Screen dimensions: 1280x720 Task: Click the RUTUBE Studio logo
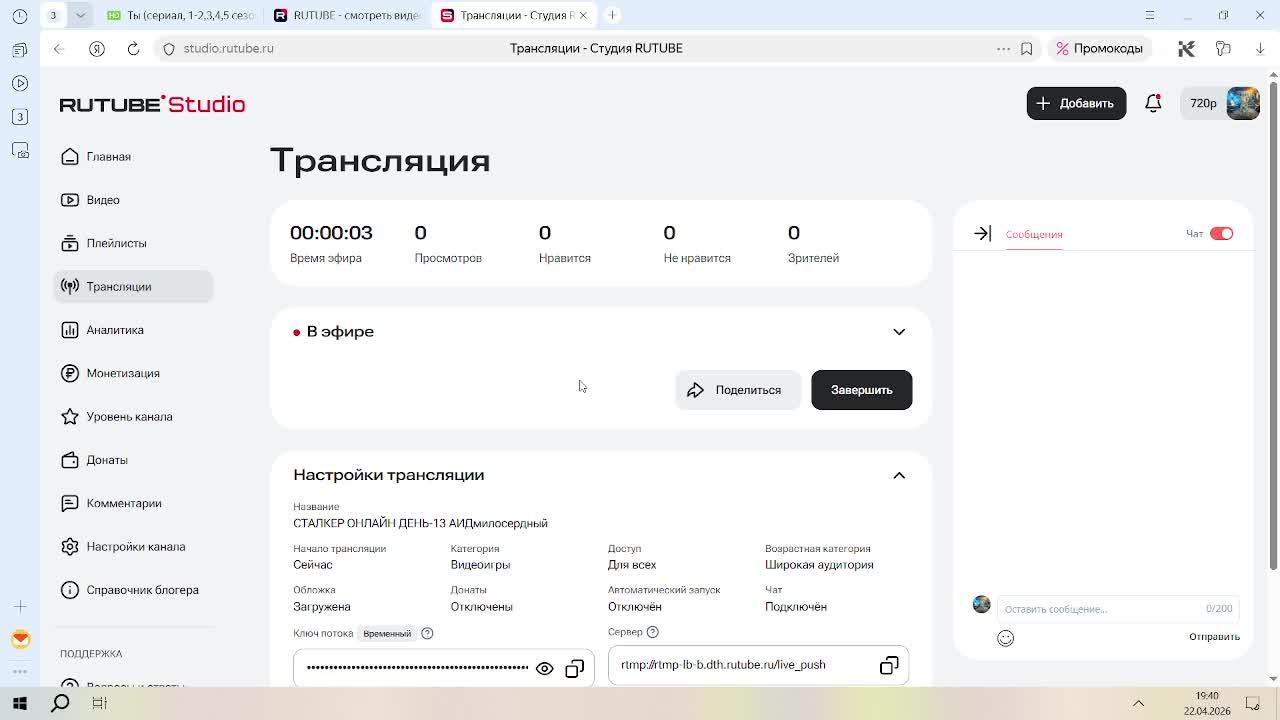pos(152,104)
